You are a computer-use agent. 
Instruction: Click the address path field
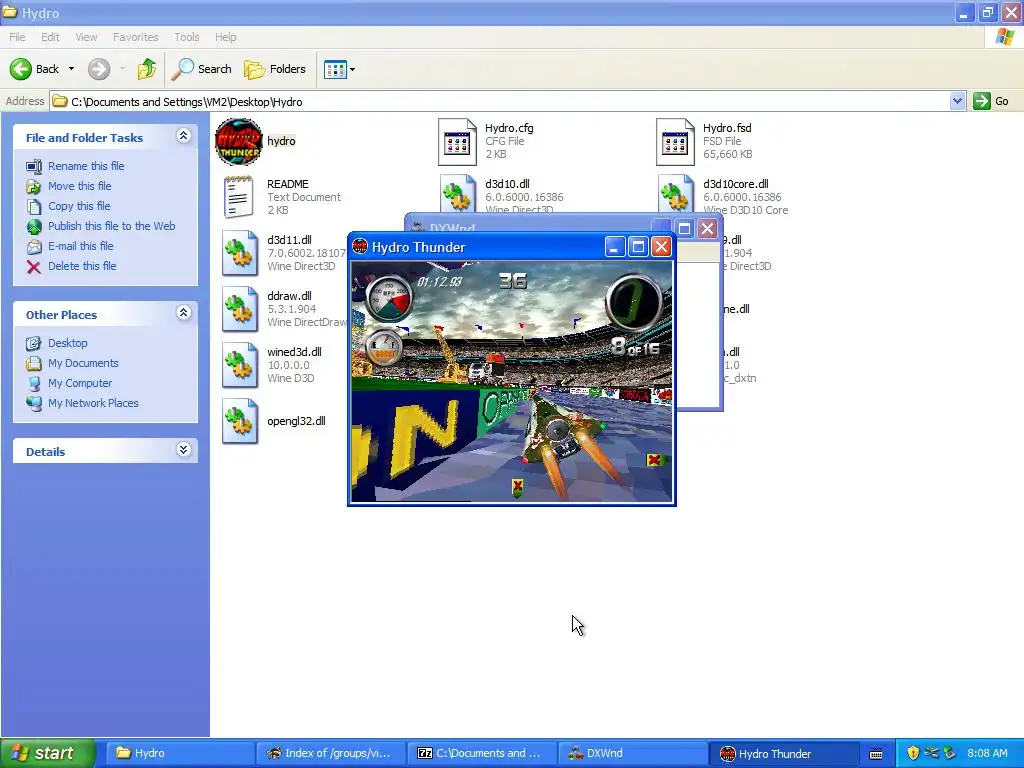click(500, 101)
